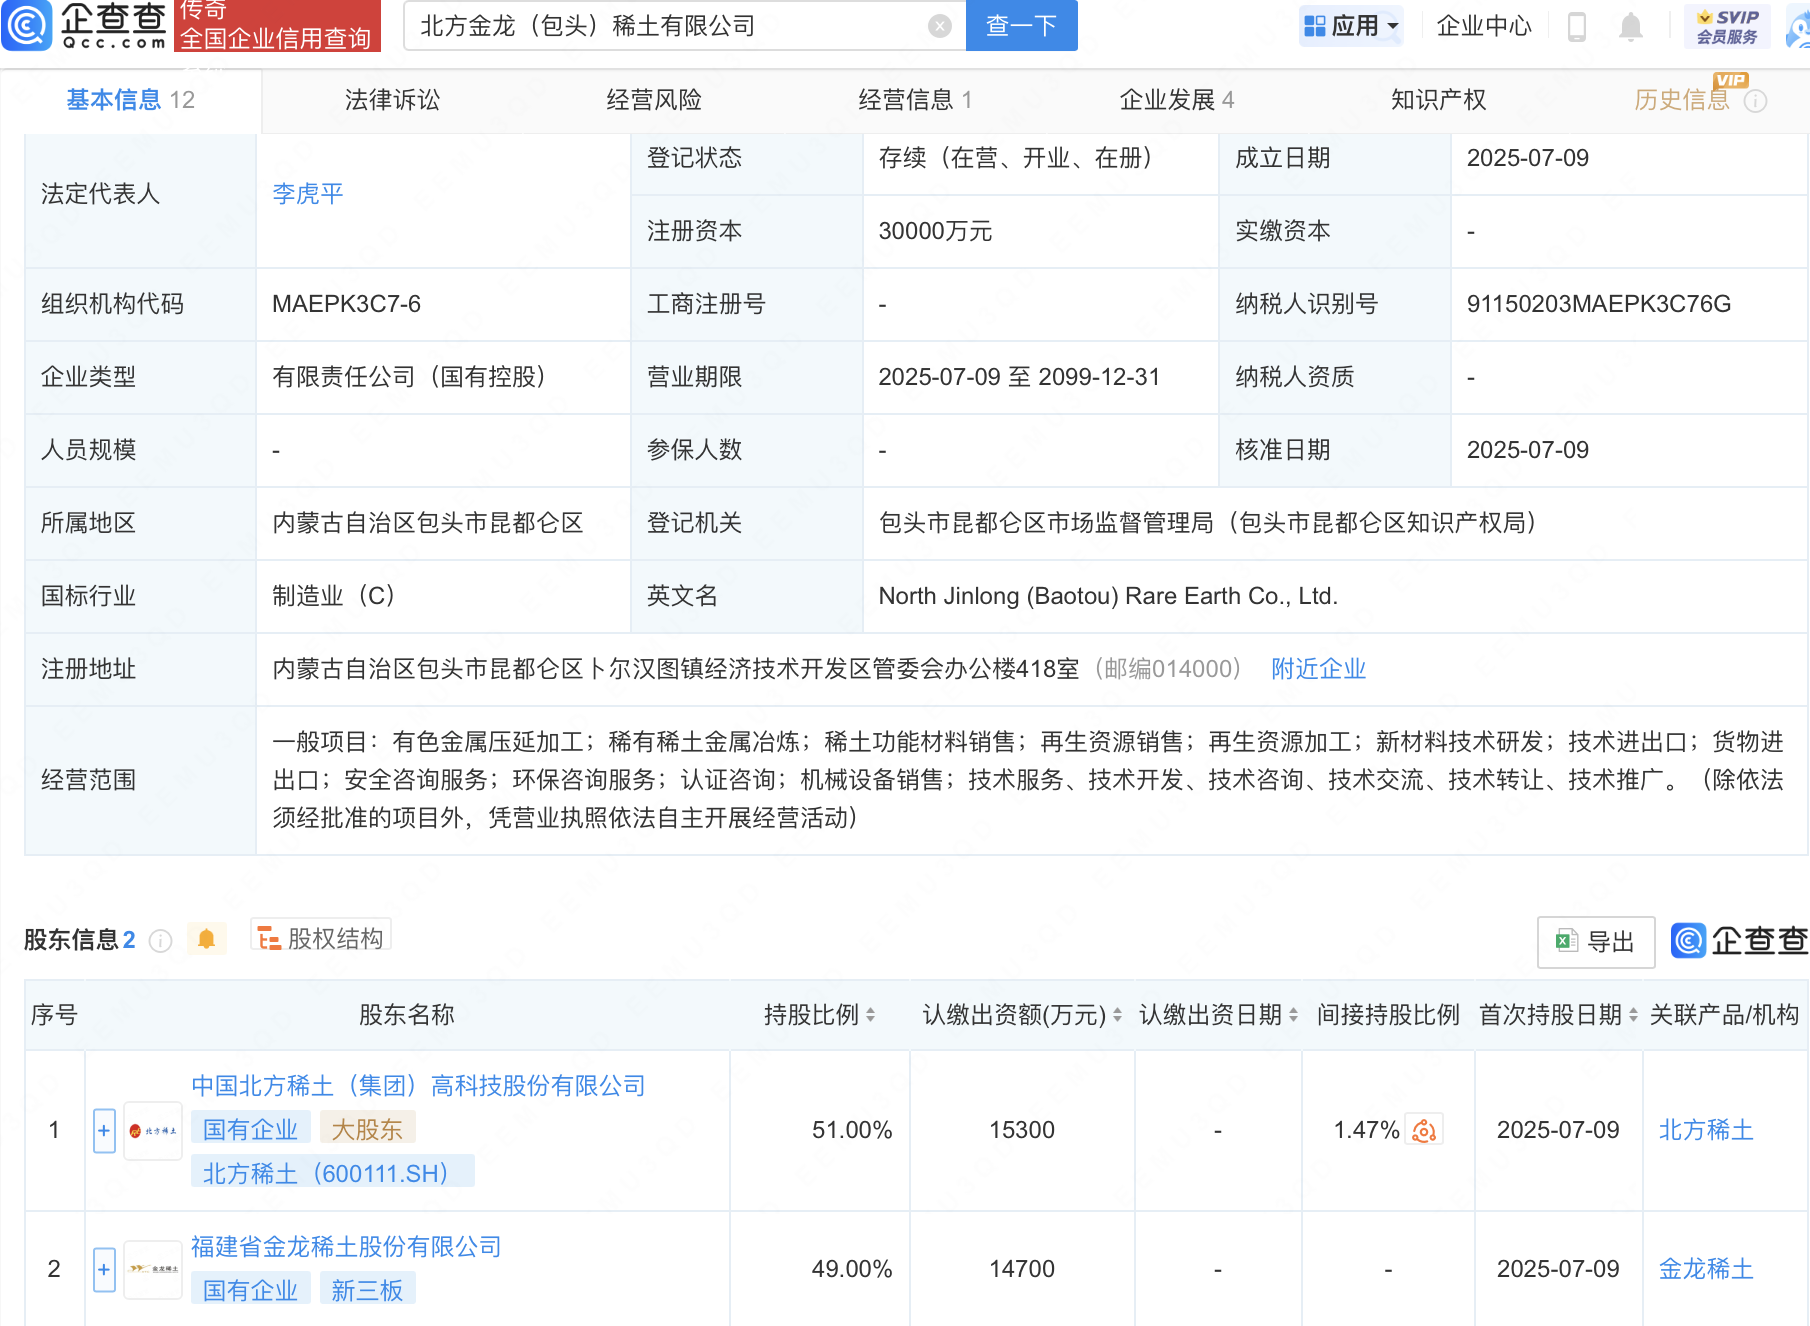Image resolution: width=1810 pixels, height=1326 pixels.
Task: Switch to the 法律诉讼 tab
Action: (392, 100)
